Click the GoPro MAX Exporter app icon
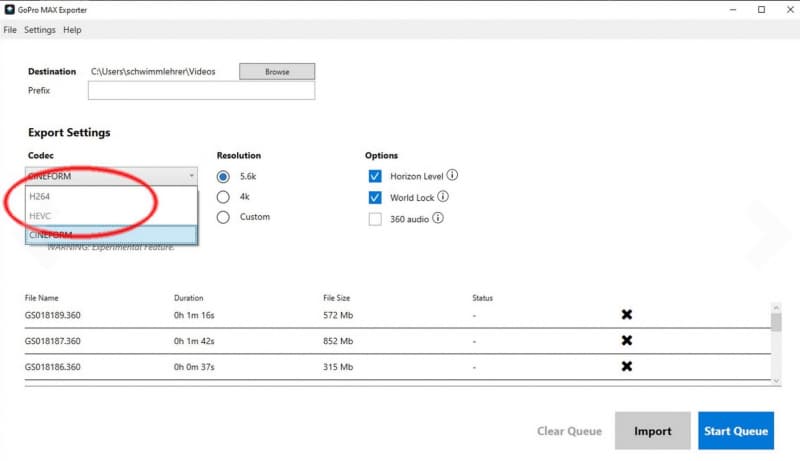Screen dimensions: 800x461 tap(9, 9)
